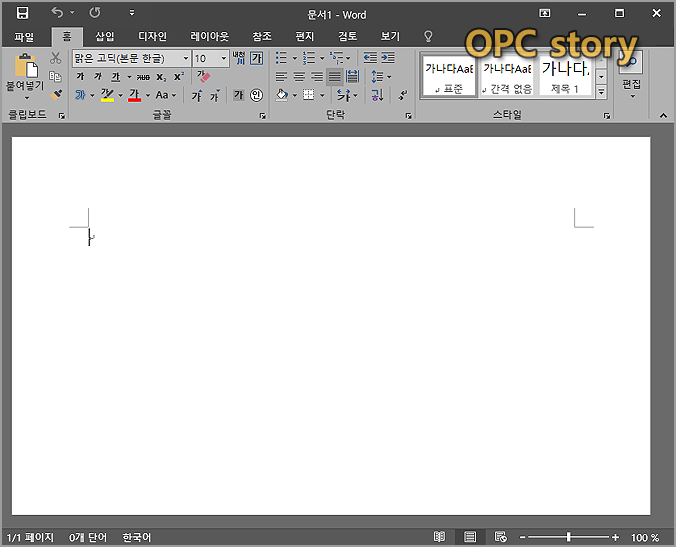This screenshot has width=676, height=547.
Task: Open the Change Case Aa dropdown
Action: [166, 95]
